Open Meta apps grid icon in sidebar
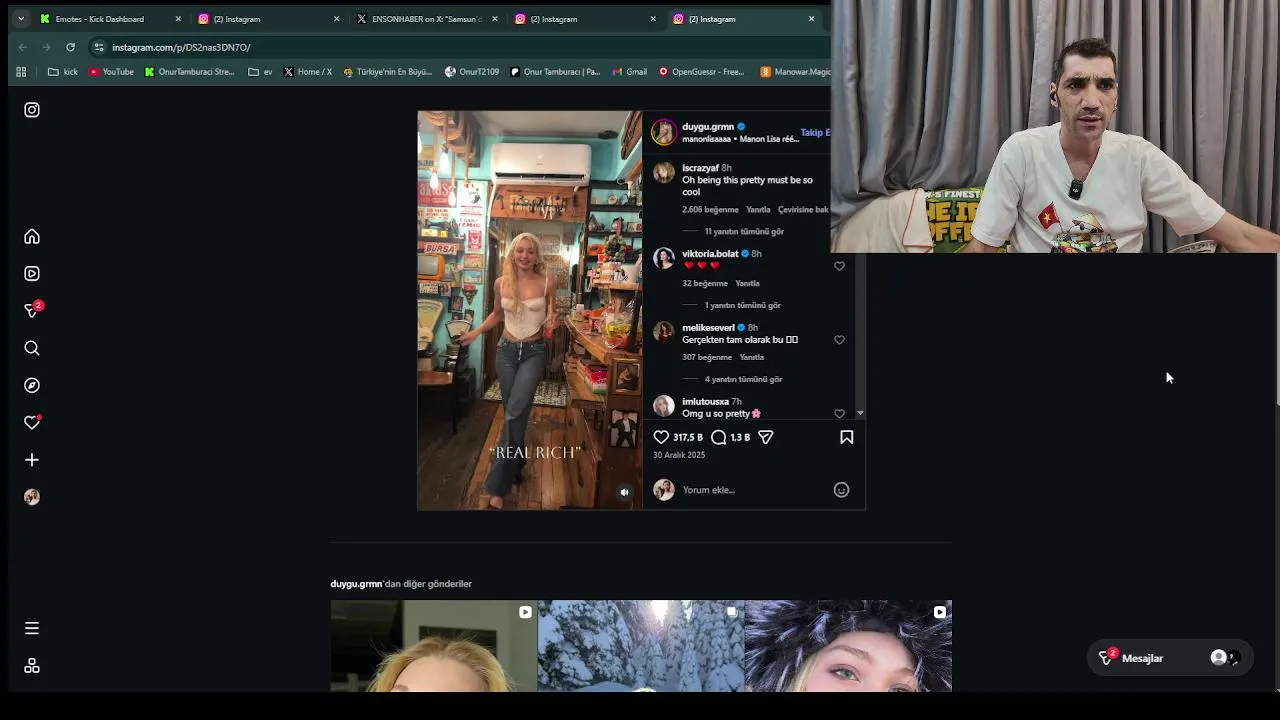 coord(32,666)
